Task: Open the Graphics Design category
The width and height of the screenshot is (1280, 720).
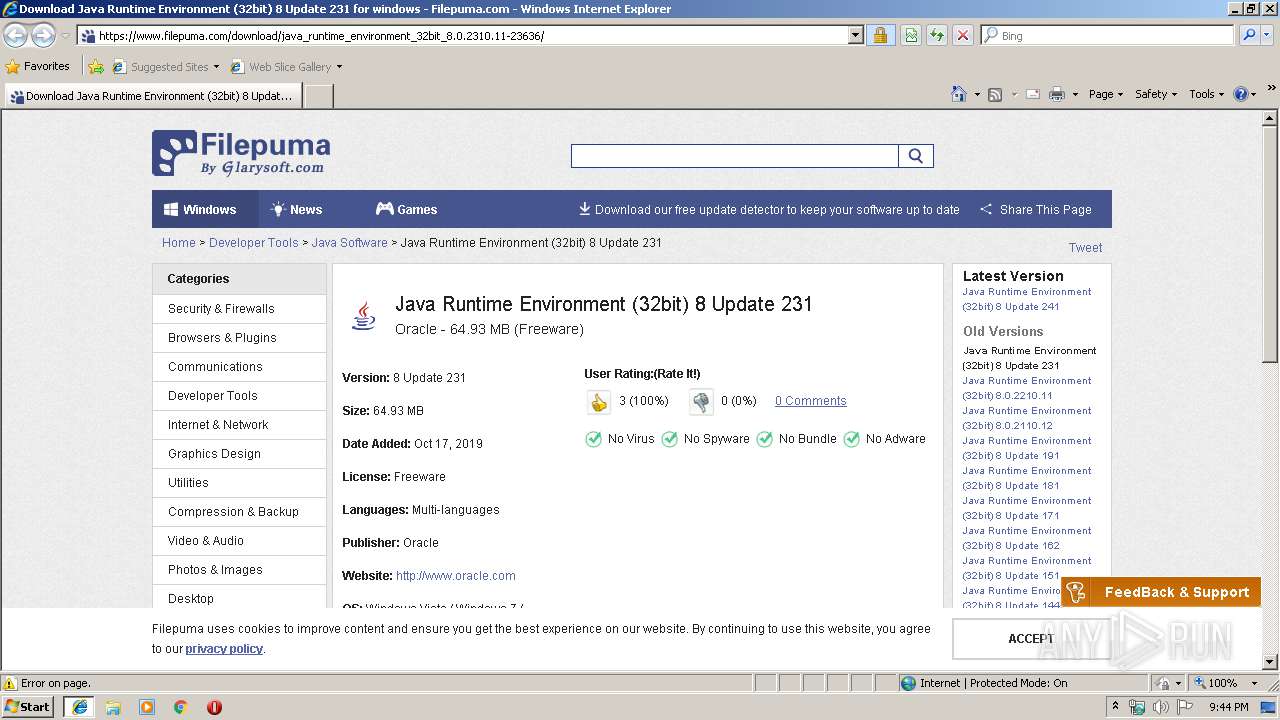Action: [x=239, y=454]
